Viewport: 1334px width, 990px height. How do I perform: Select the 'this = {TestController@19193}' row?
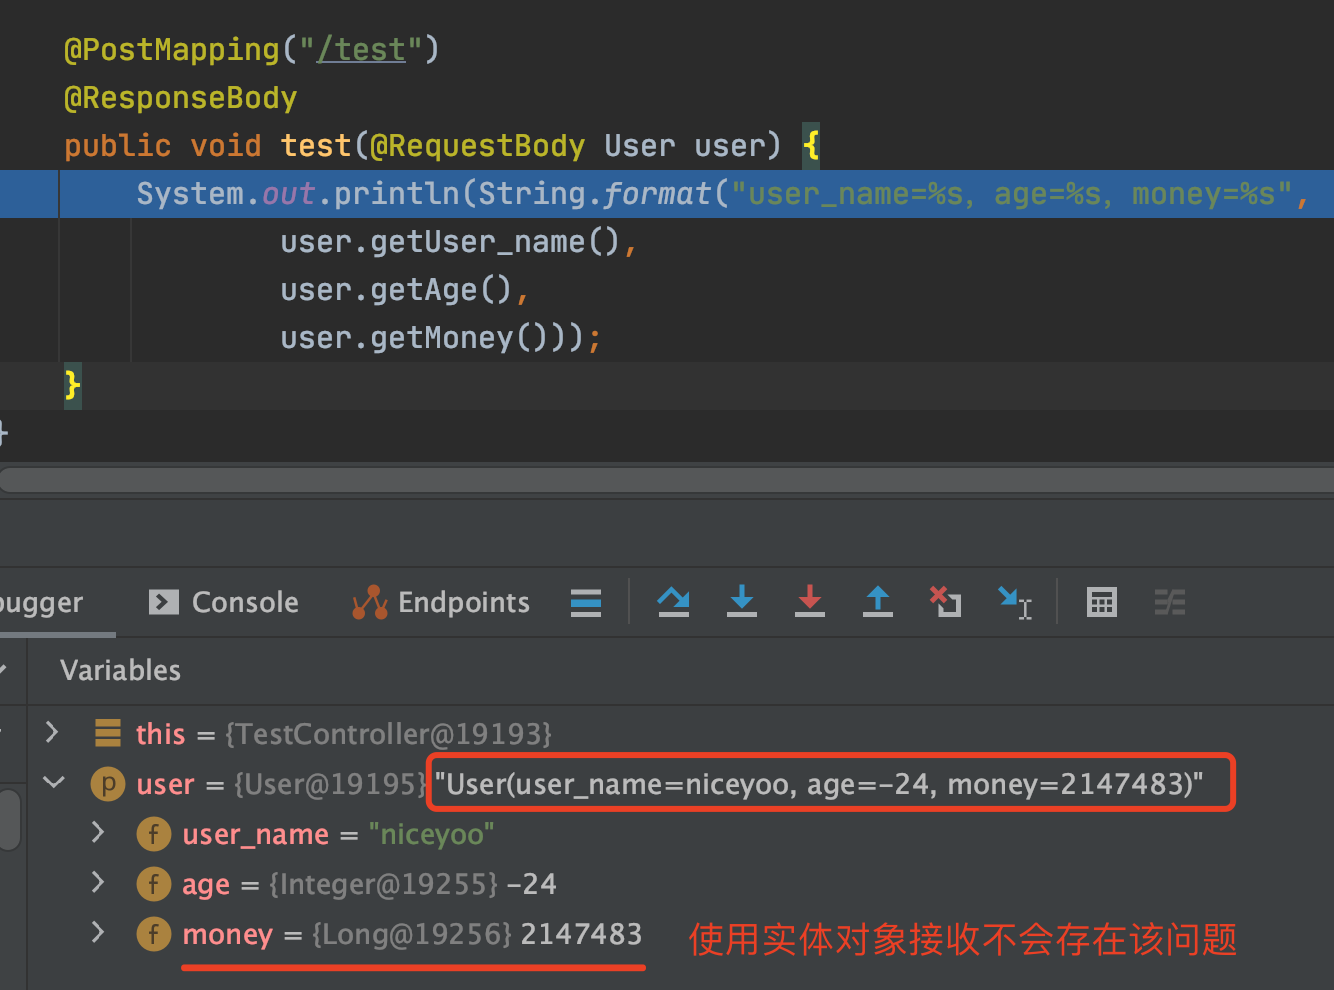[x=680, y=734]
